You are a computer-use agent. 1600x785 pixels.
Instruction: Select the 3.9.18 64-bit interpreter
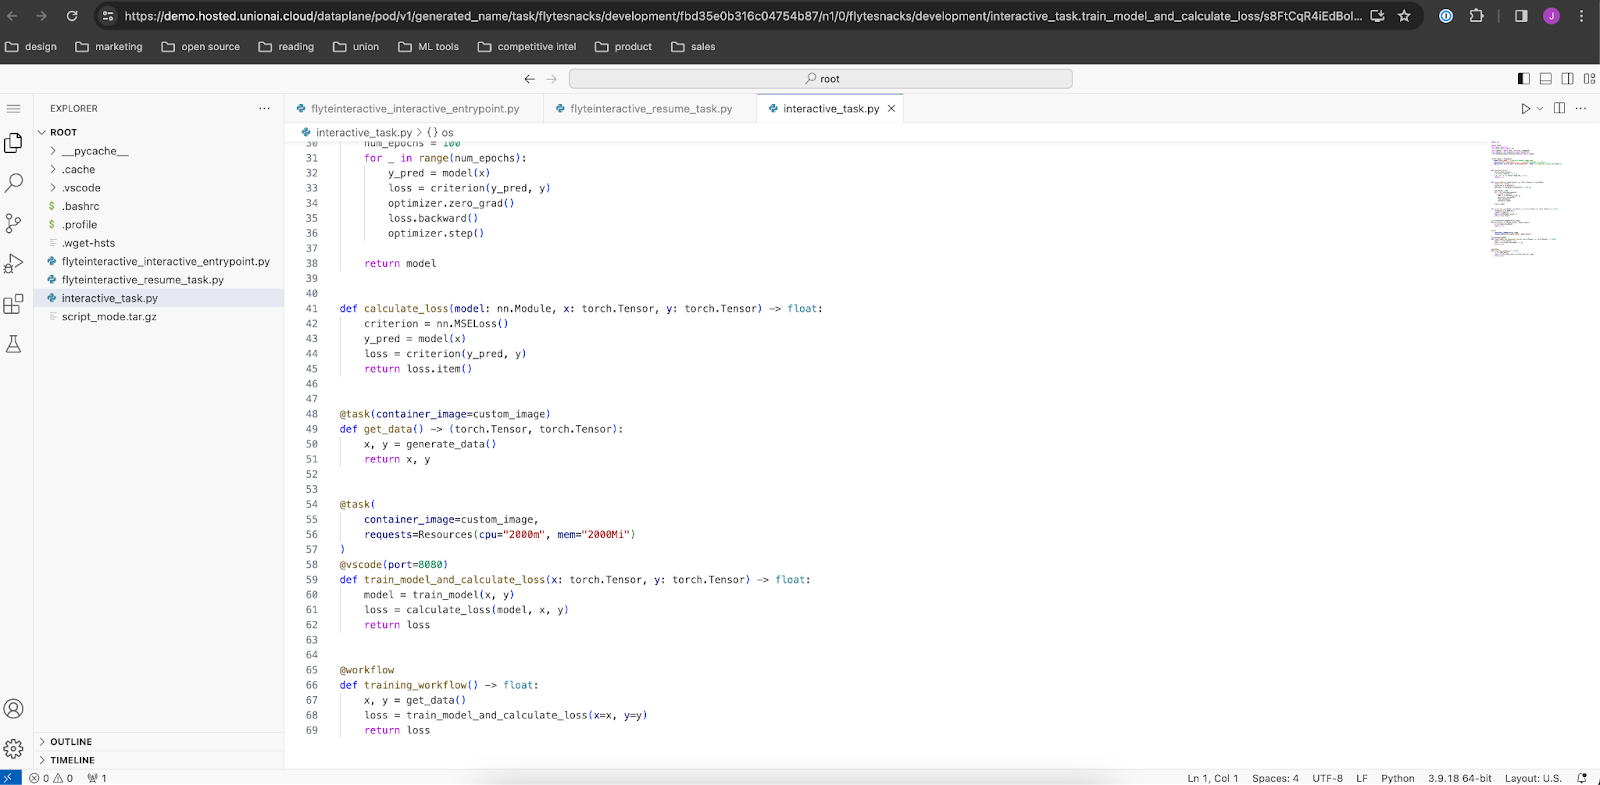click(x=1460, y=778)
